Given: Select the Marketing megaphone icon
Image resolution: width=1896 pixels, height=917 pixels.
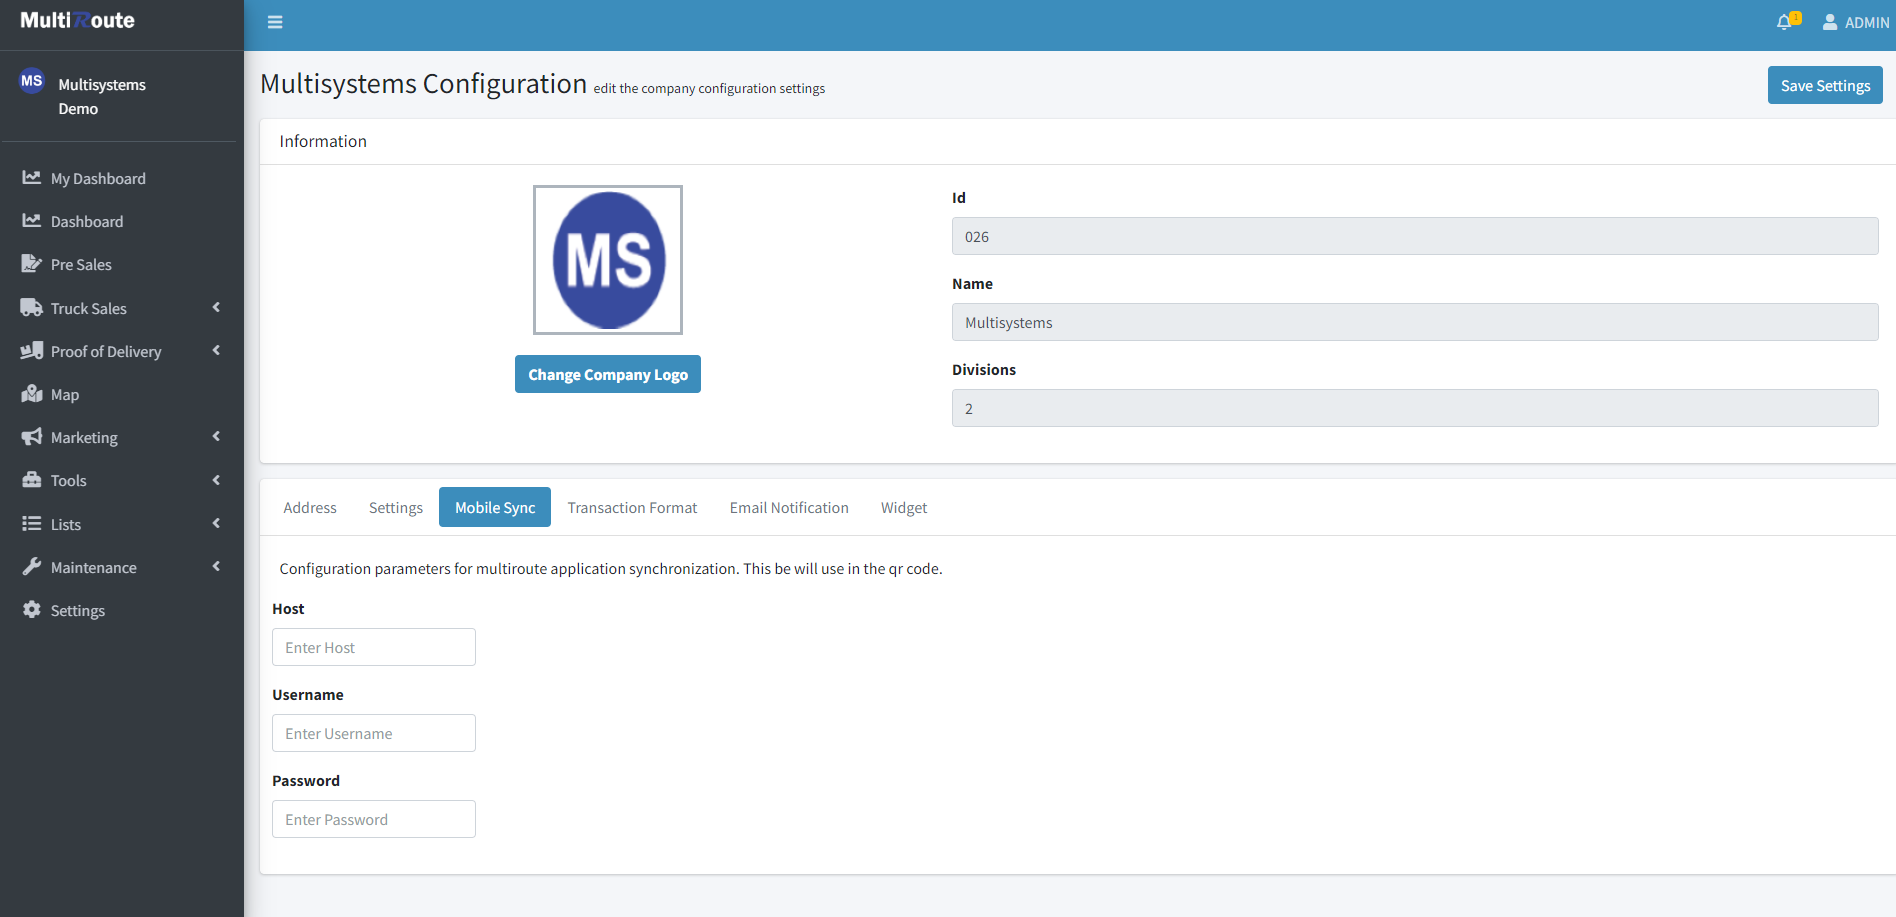Looking at the screenshot, I should [x=31, y=437].
